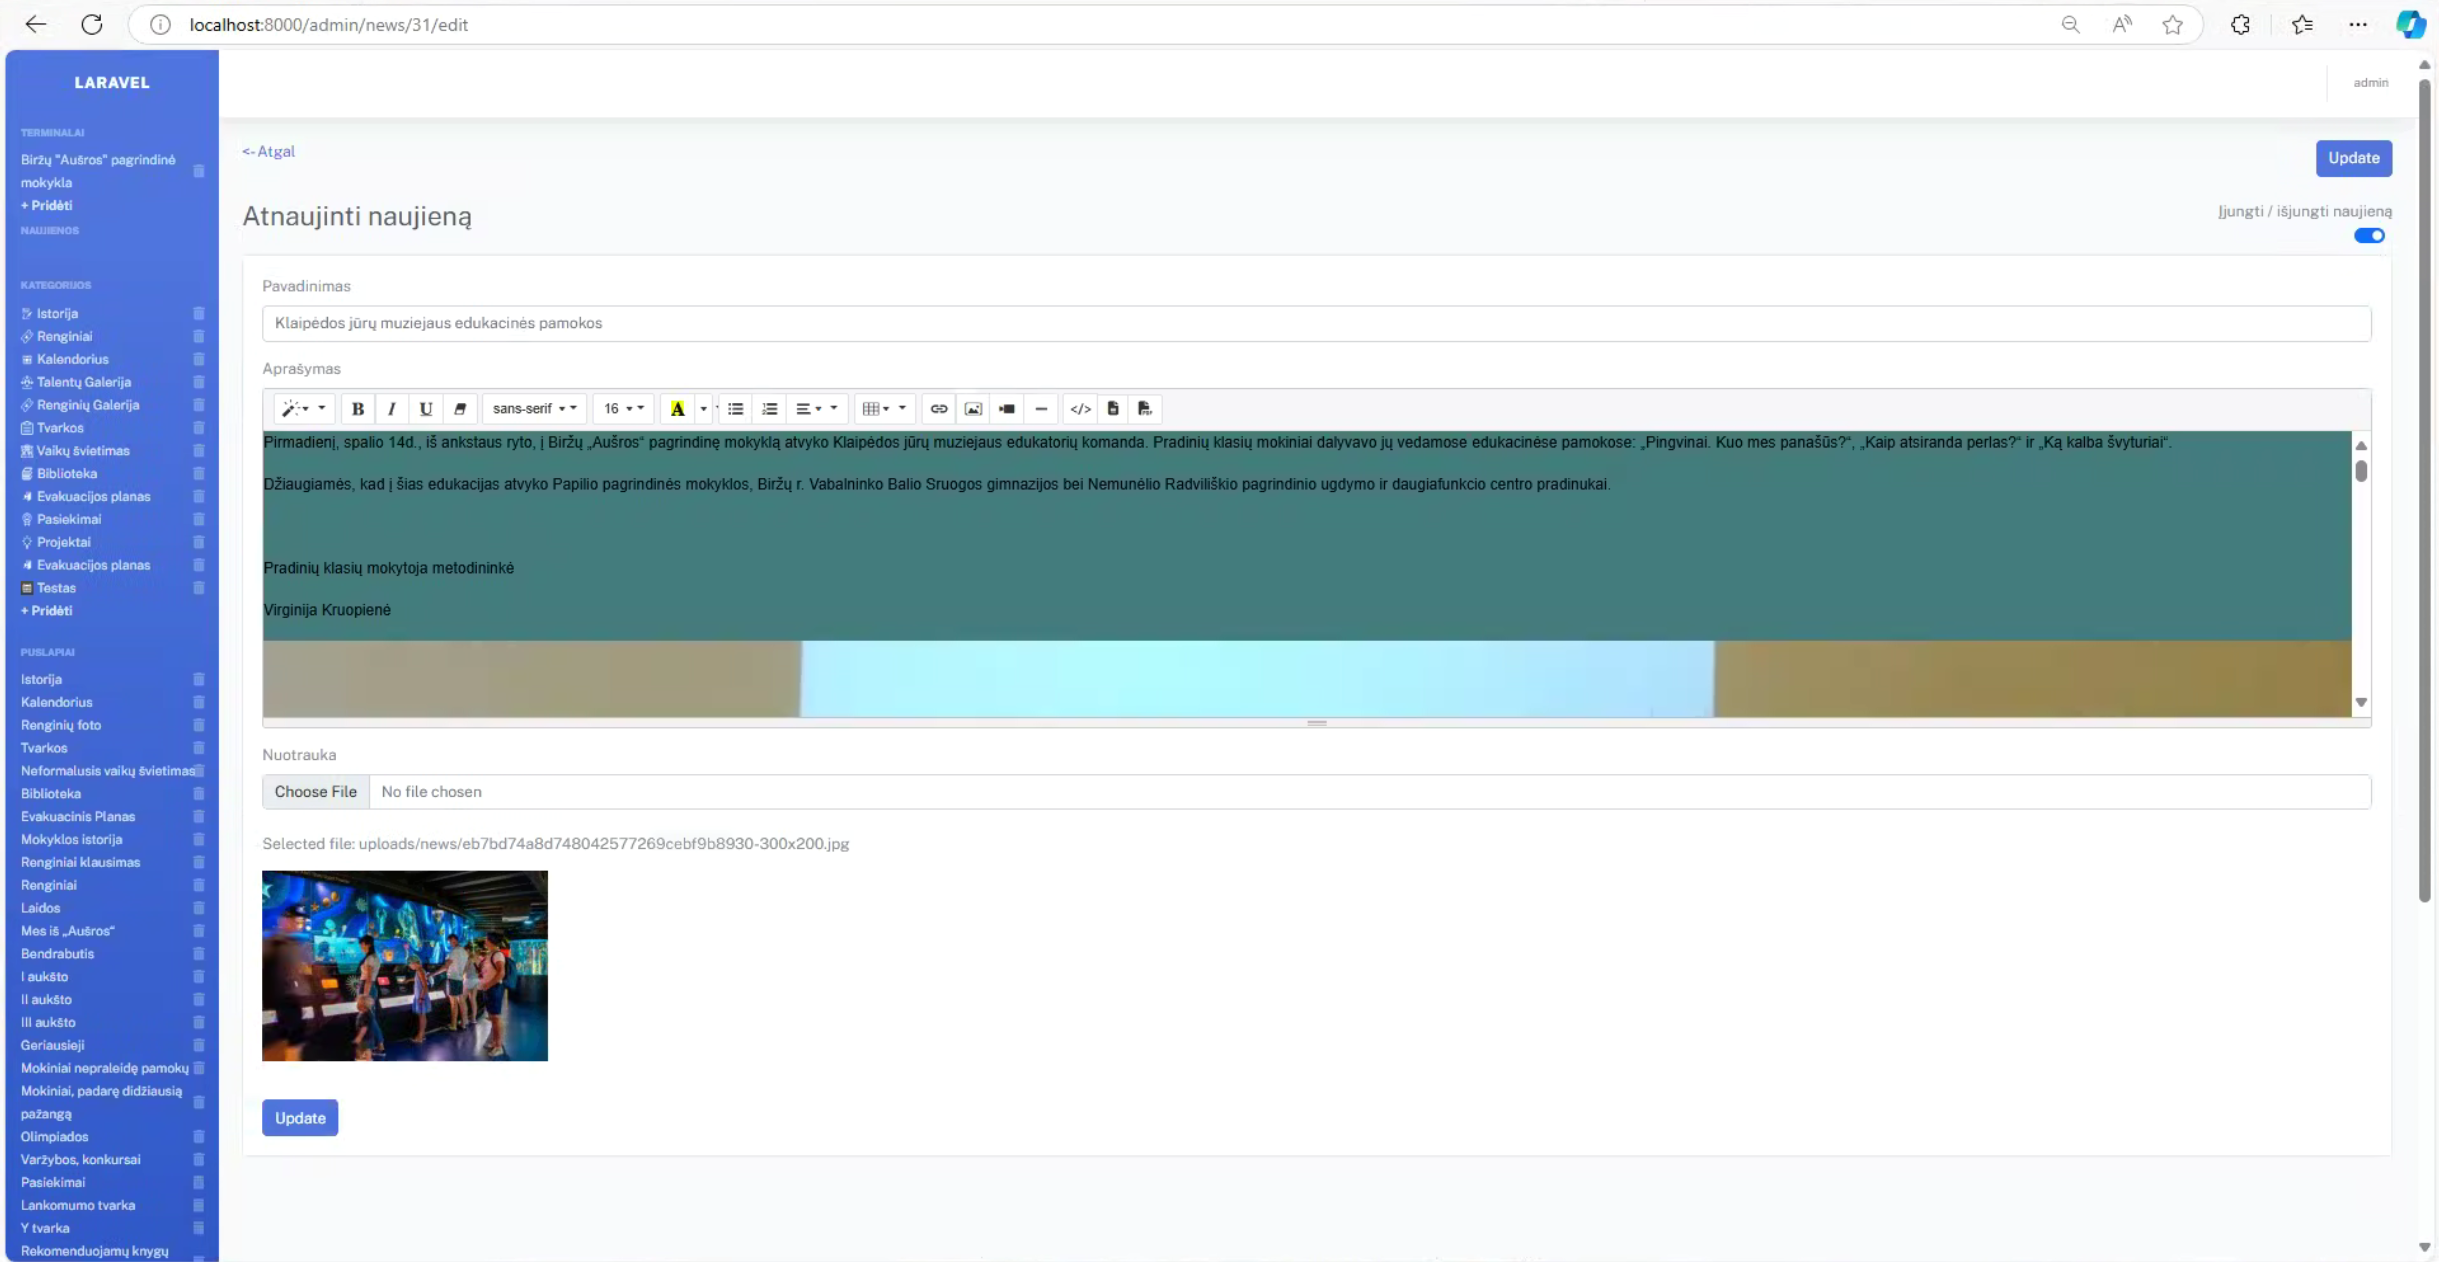
Task: Click the <- Atgal back link
Action: pos(269,151)
